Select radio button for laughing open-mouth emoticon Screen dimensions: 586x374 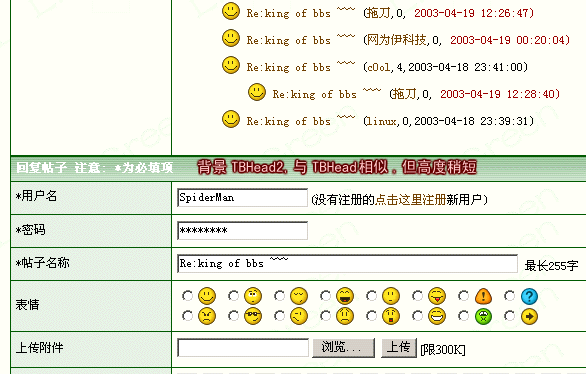click(325, 296)
